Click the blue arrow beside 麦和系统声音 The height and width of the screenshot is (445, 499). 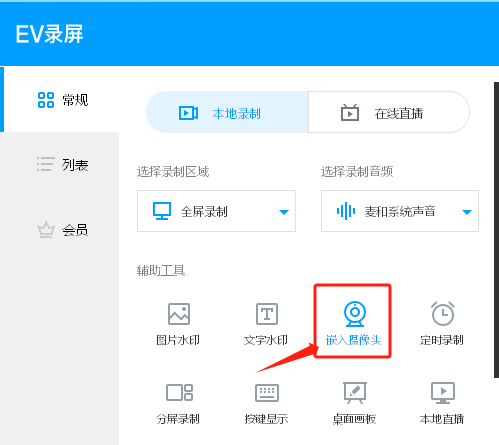(467, 212)
